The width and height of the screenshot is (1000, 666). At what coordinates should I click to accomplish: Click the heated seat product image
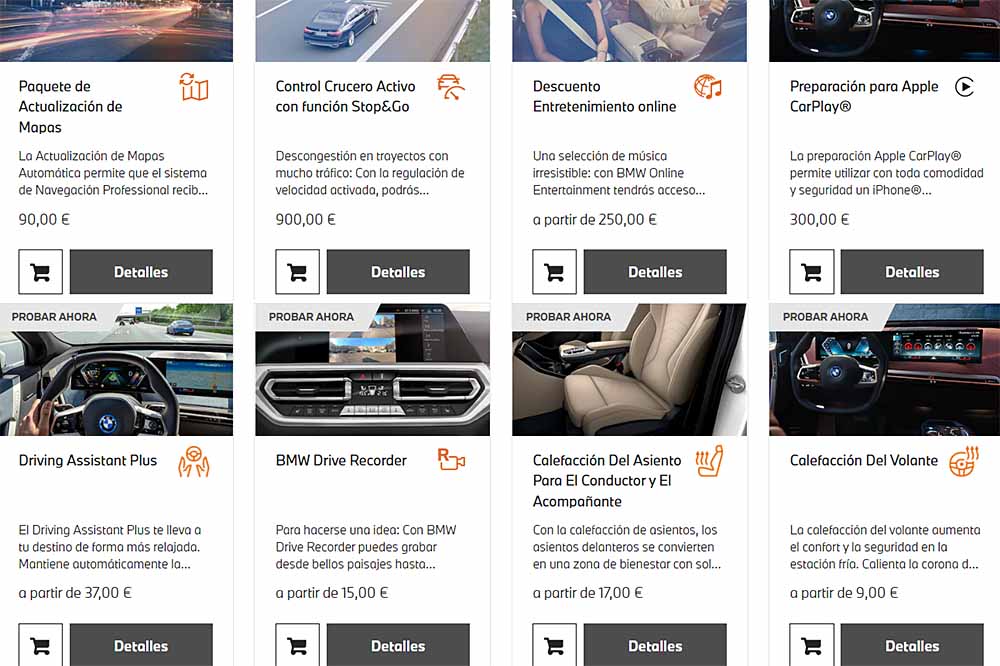629,370
